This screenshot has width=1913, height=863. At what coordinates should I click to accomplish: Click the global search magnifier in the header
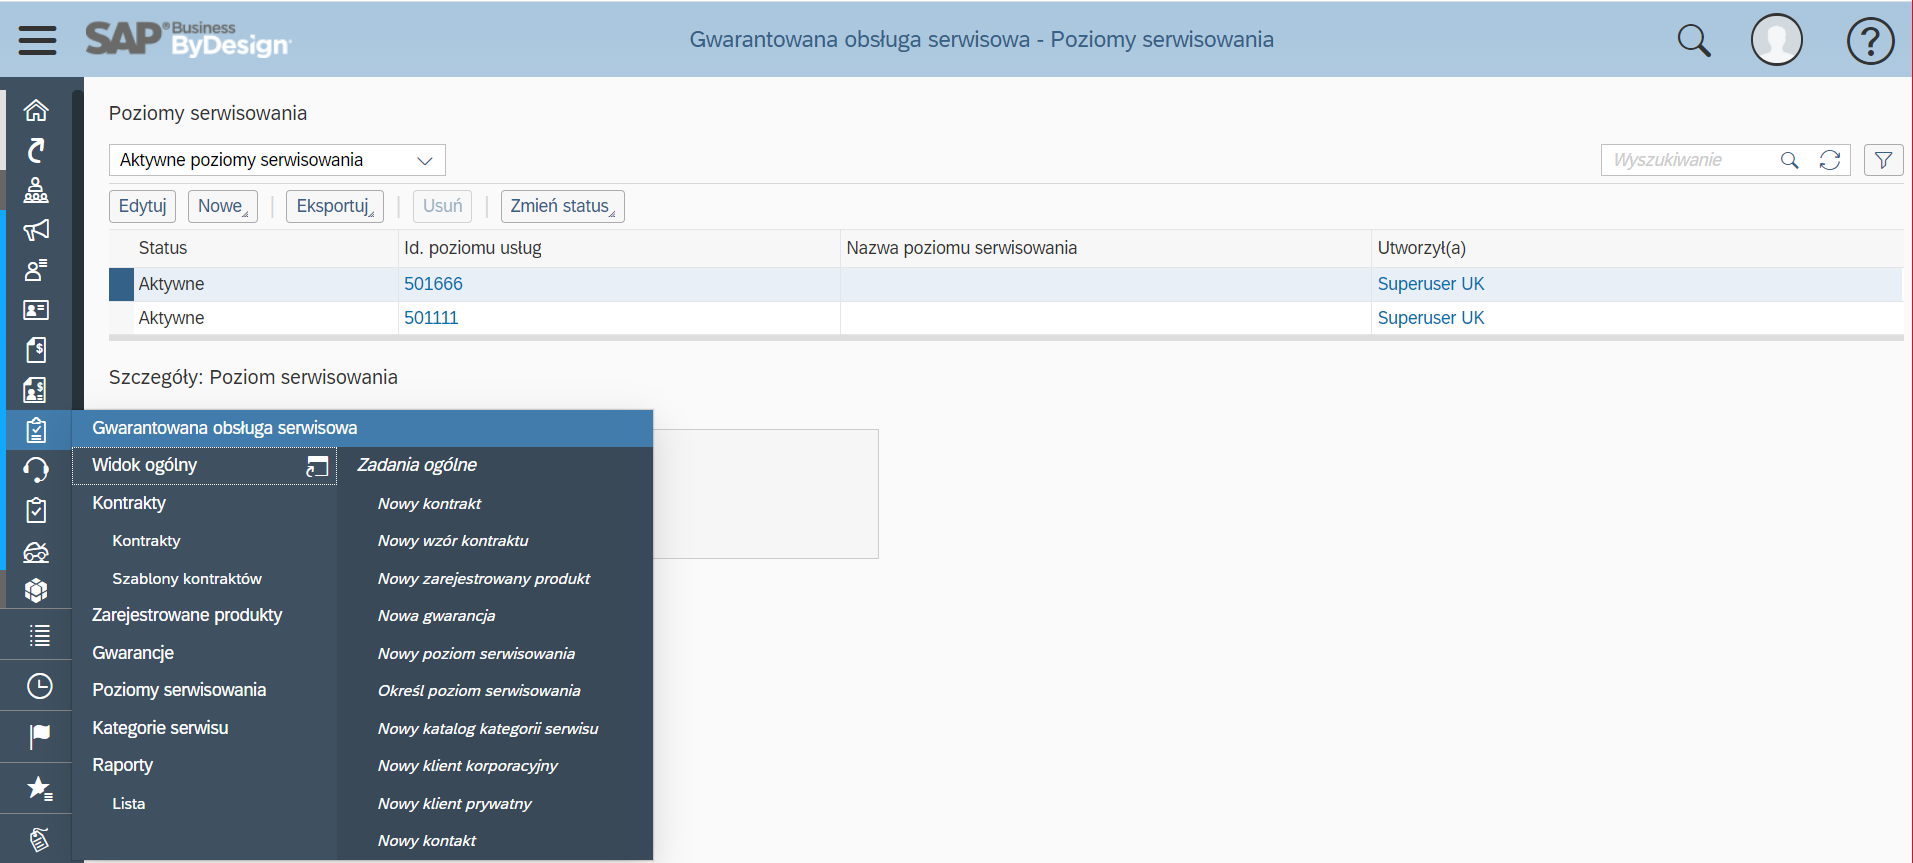(1694, 40)
